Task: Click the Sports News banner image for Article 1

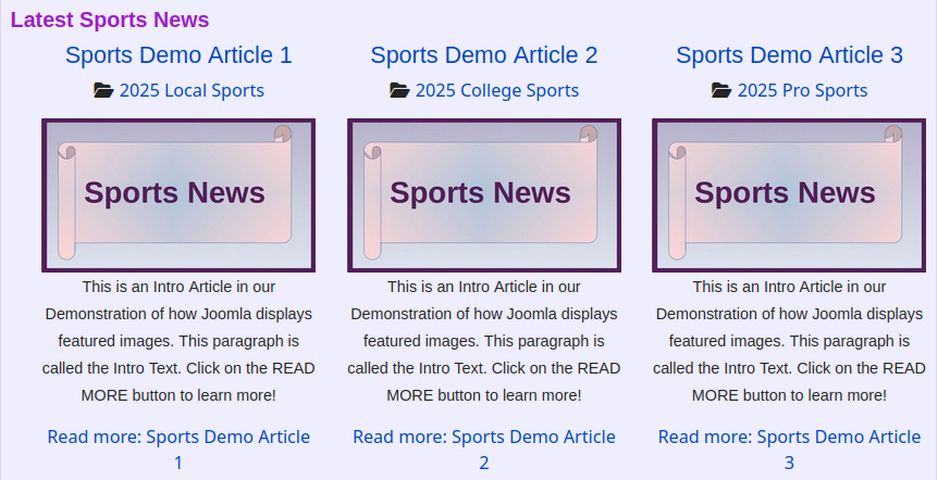Action: (x=178, y=195)
